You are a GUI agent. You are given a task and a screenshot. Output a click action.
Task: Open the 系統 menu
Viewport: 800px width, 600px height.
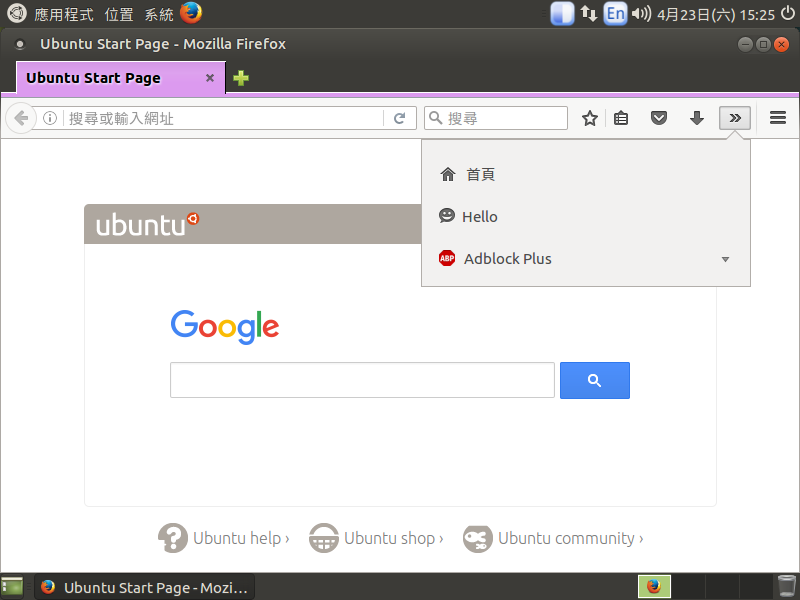[x=159, y=14]
